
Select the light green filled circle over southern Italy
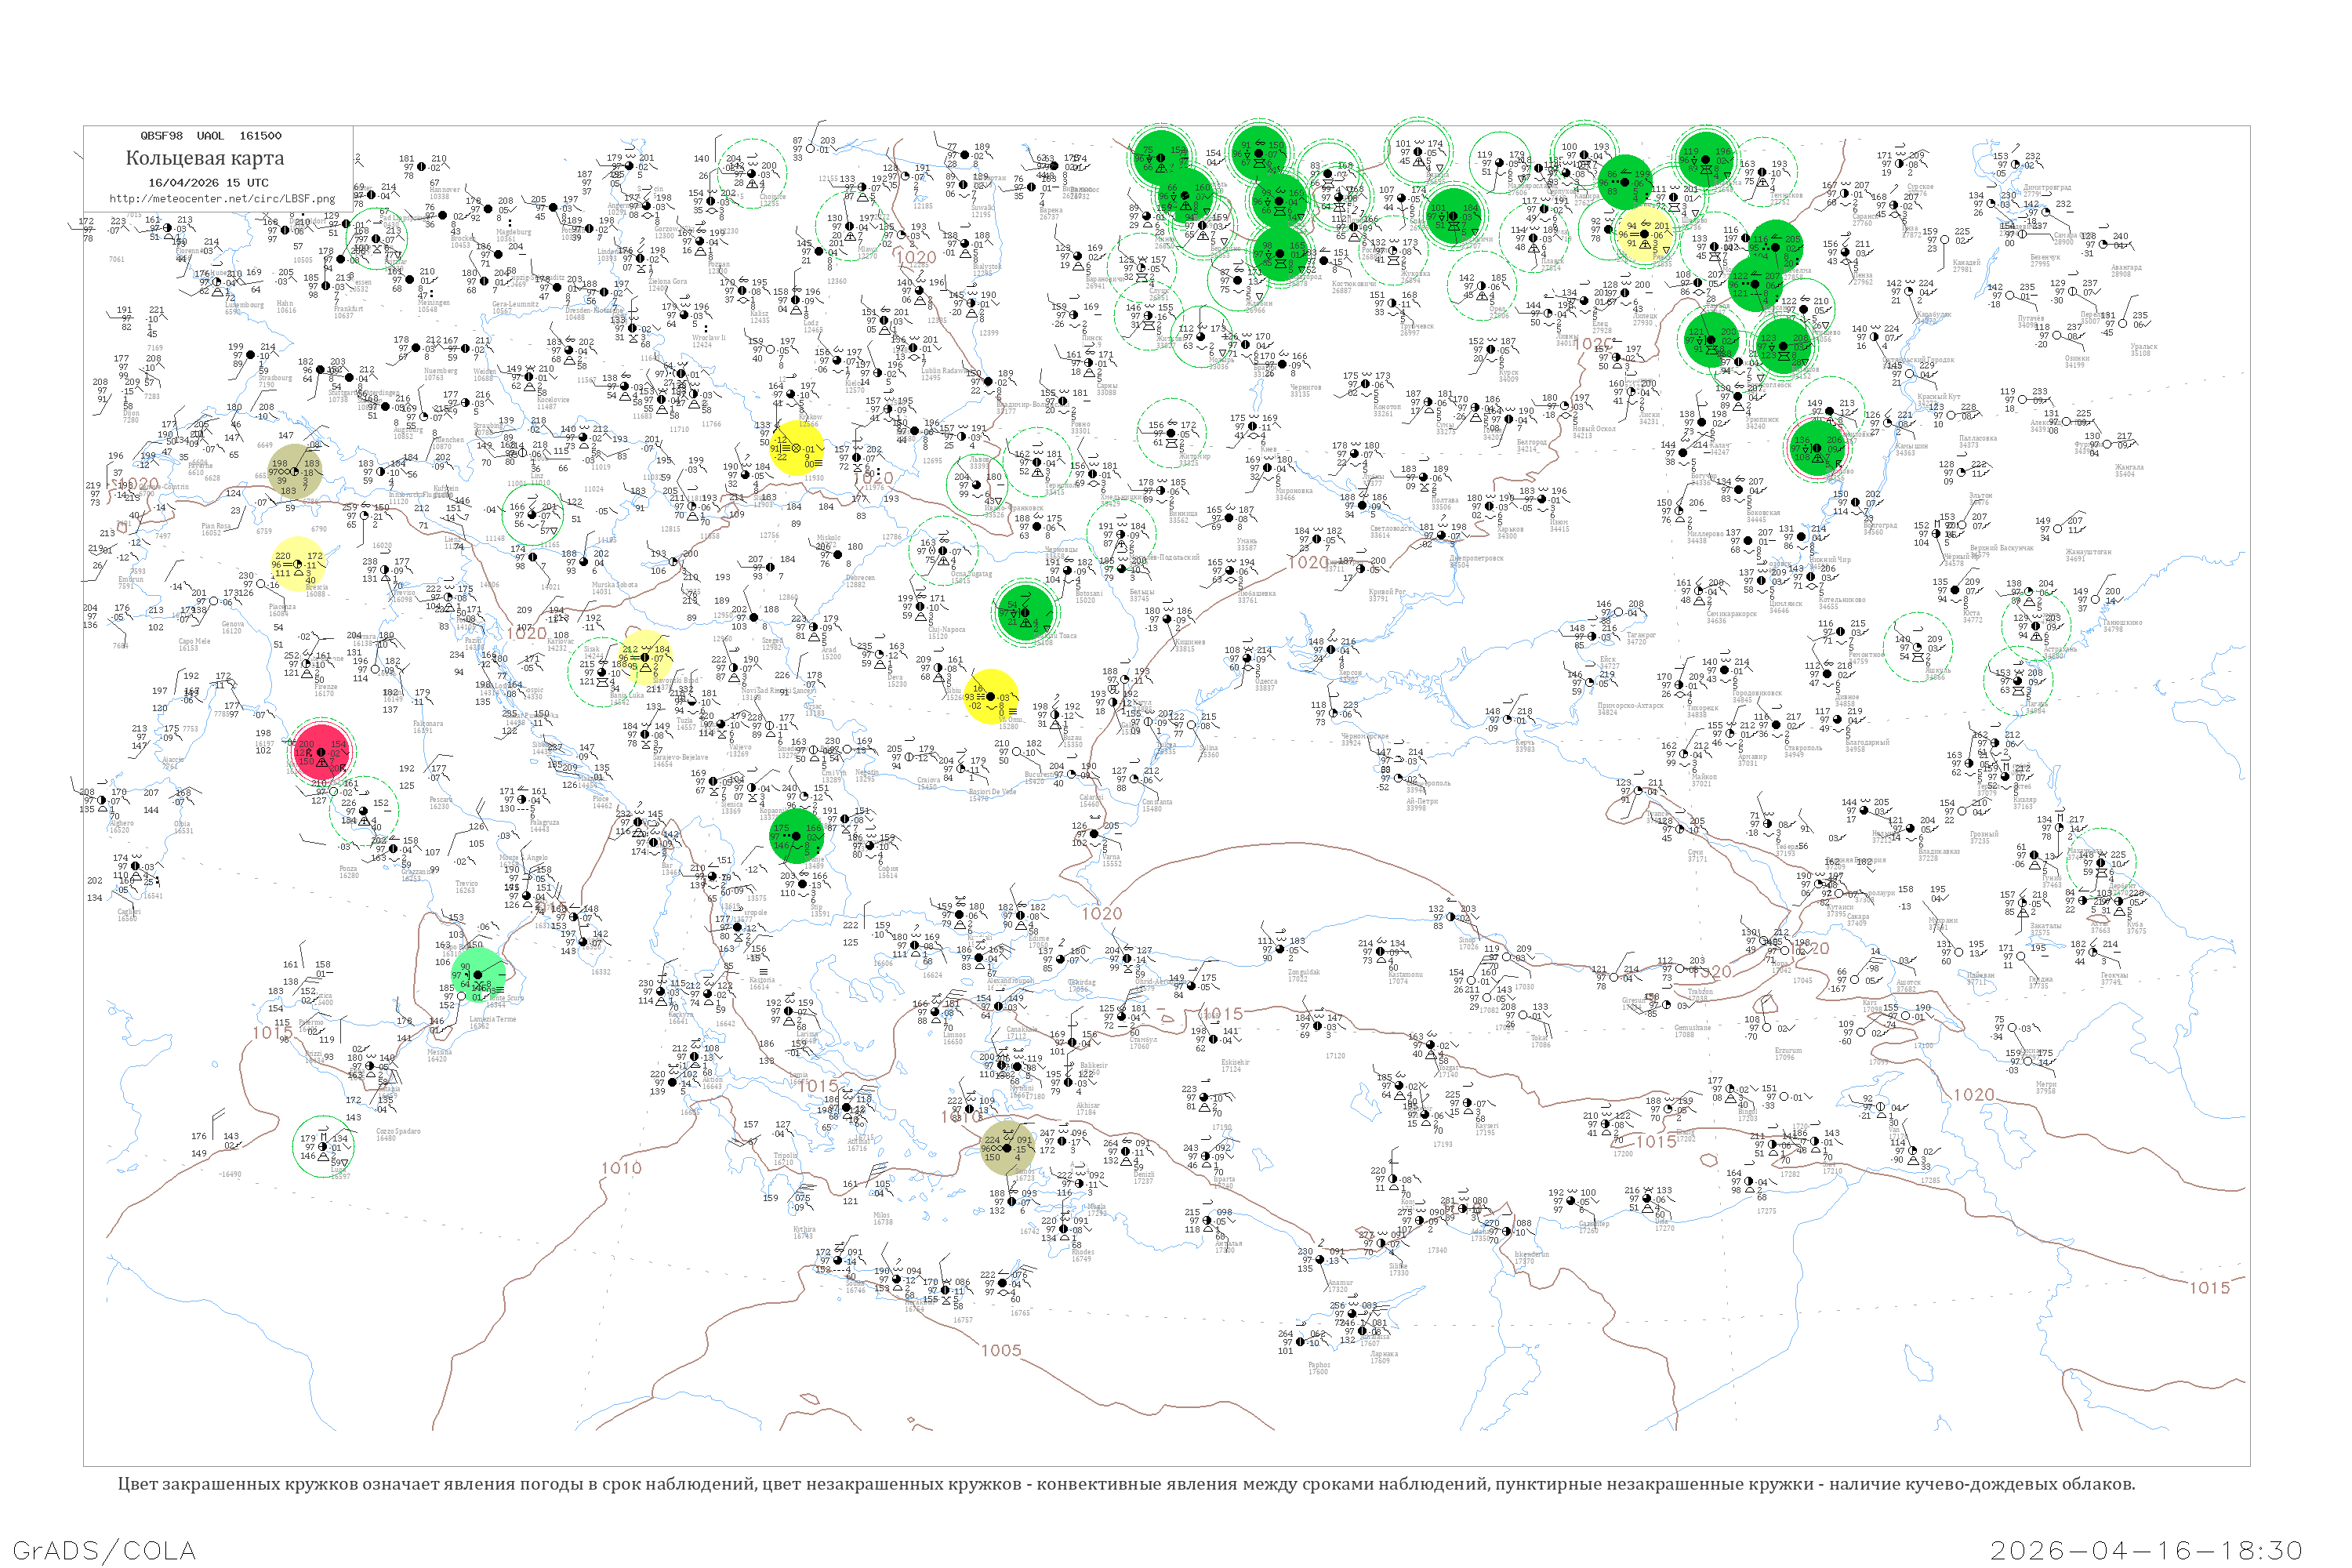click(479, 974)
